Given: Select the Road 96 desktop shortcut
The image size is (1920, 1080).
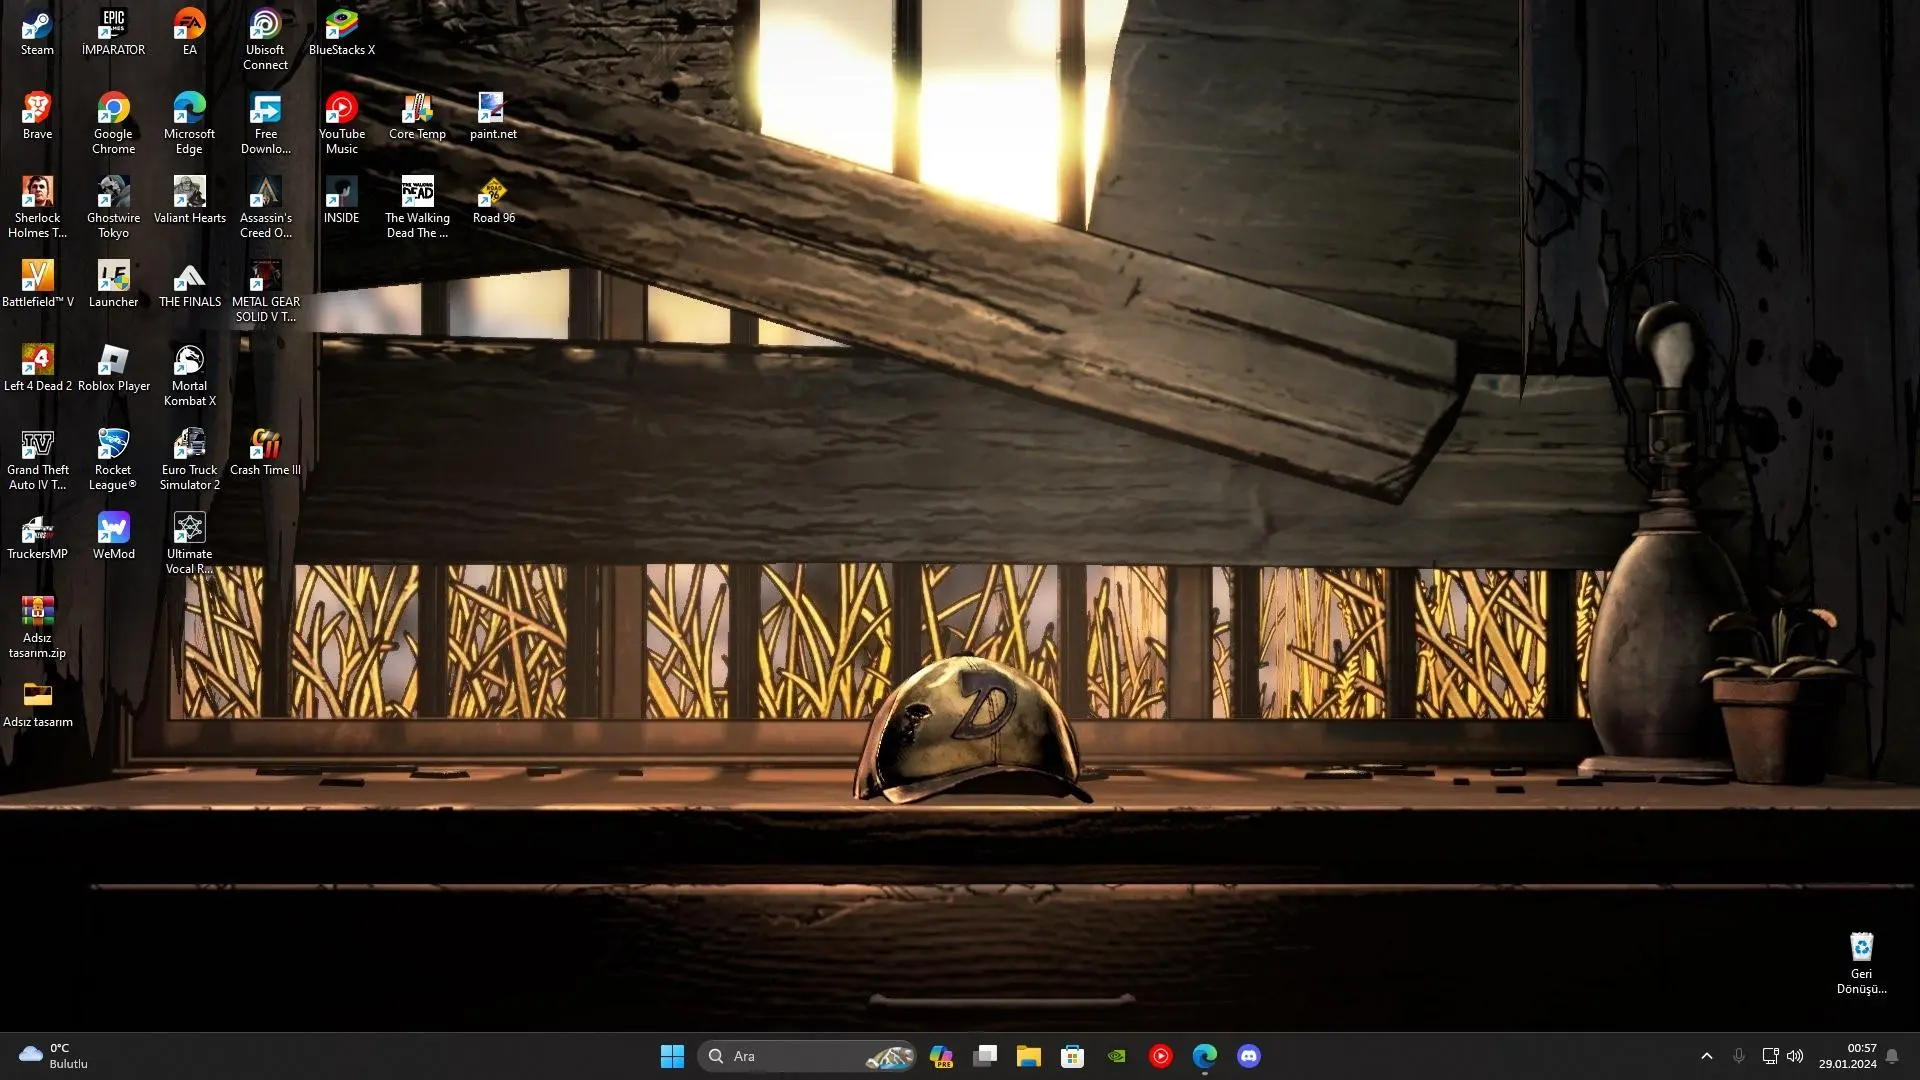Looking at the screenshot, I should (x=493, y=200).
